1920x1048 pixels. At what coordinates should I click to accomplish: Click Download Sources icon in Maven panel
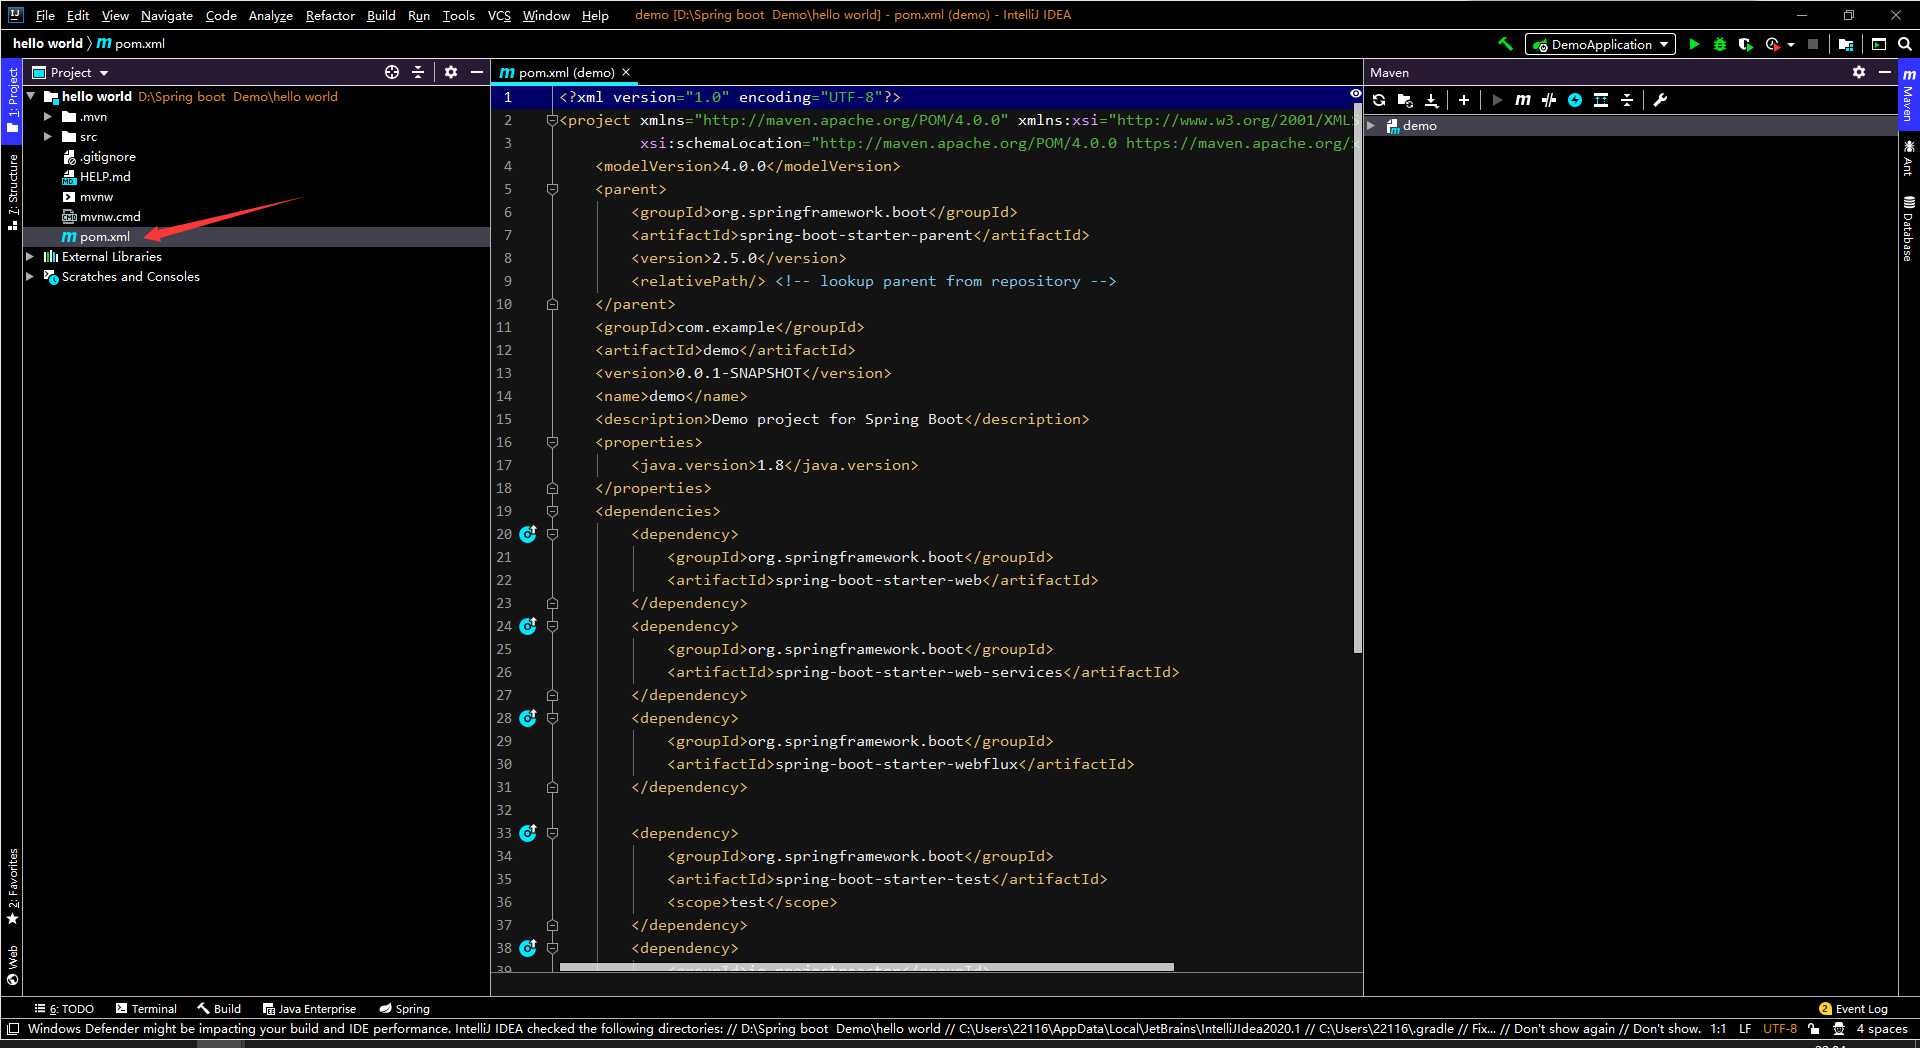click(1431, 100)
